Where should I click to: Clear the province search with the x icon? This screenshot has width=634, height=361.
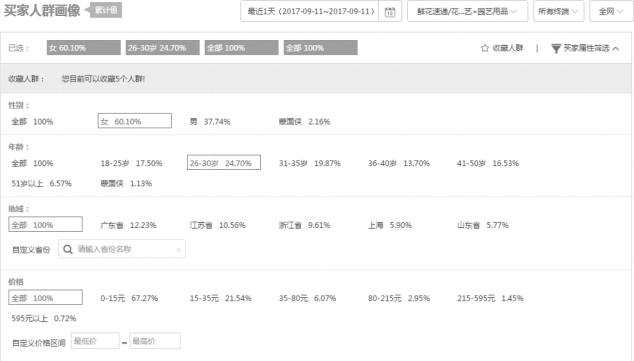178,250
